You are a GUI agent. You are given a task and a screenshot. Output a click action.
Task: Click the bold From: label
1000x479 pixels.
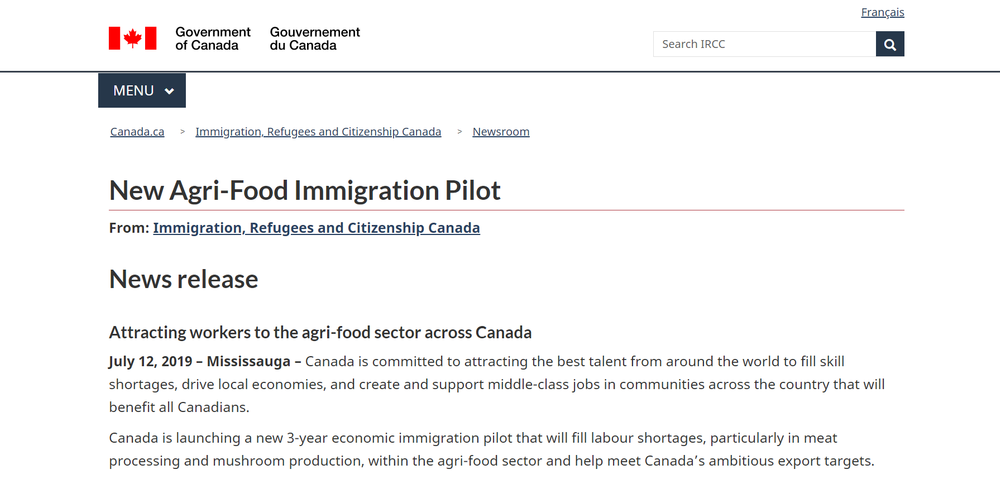(x=129, y=228)
